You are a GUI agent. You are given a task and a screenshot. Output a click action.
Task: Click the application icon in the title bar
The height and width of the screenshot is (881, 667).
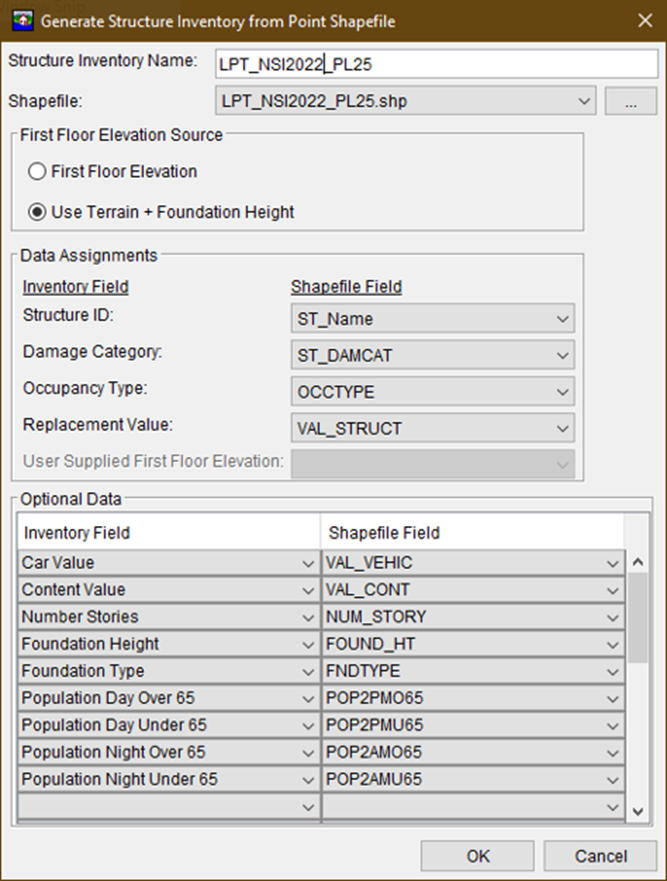[x=22, y=19]
